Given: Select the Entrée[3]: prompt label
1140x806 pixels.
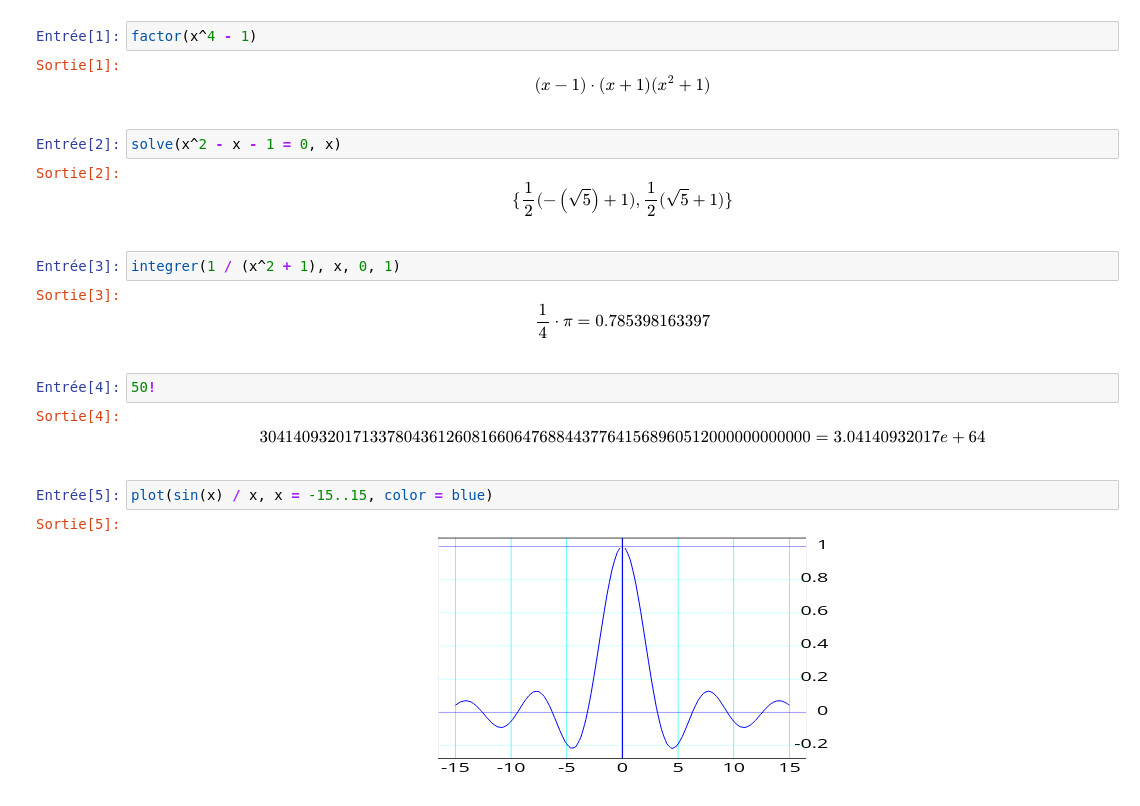Looking at the screenshot, I should tap(78, 266).
